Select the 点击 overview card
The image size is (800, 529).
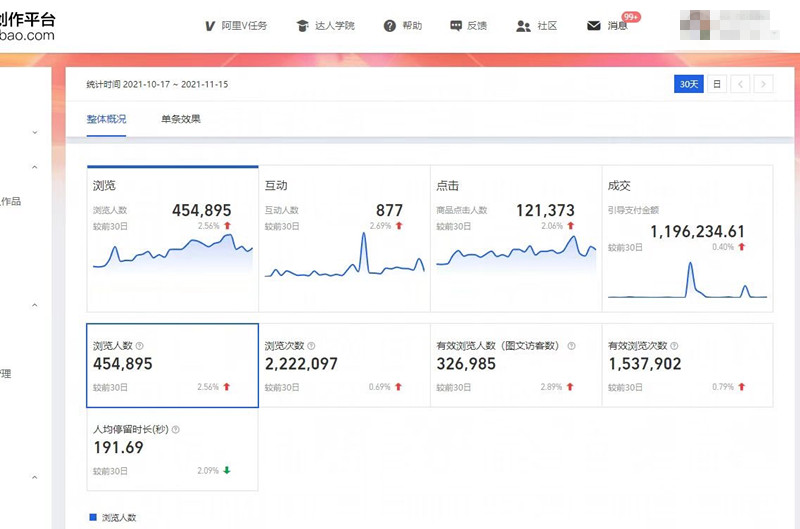pos(516,238)
